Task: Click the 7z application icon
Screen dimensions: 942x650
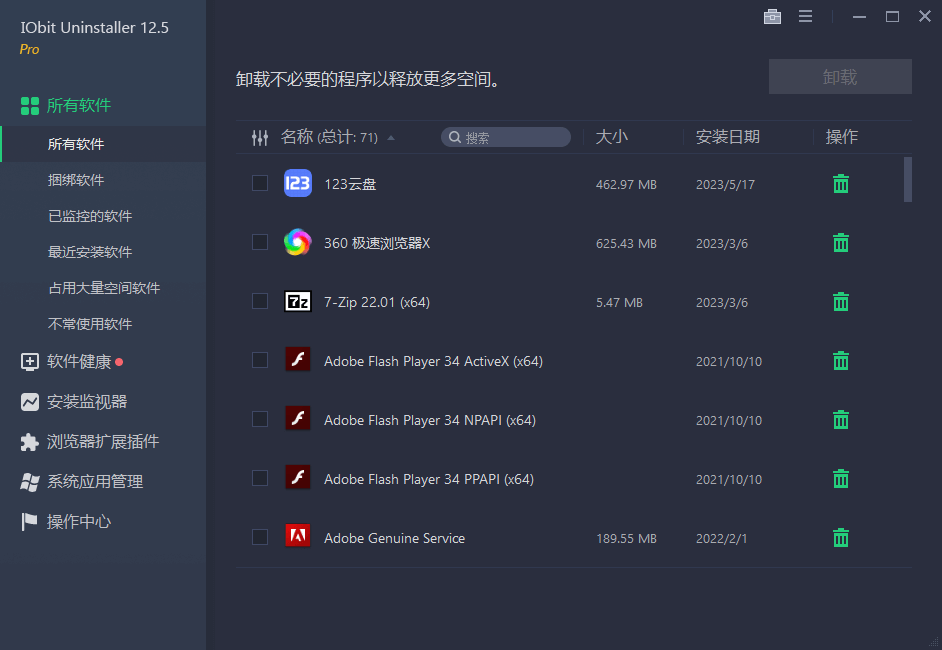Action: (297, 301)
